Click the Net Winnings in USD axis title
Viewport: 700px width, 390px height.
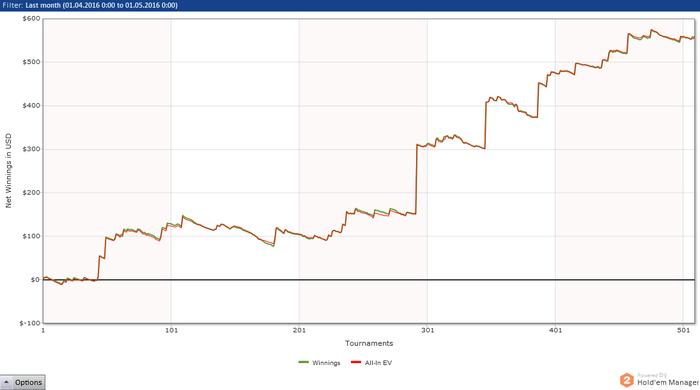tap(8, 171)
